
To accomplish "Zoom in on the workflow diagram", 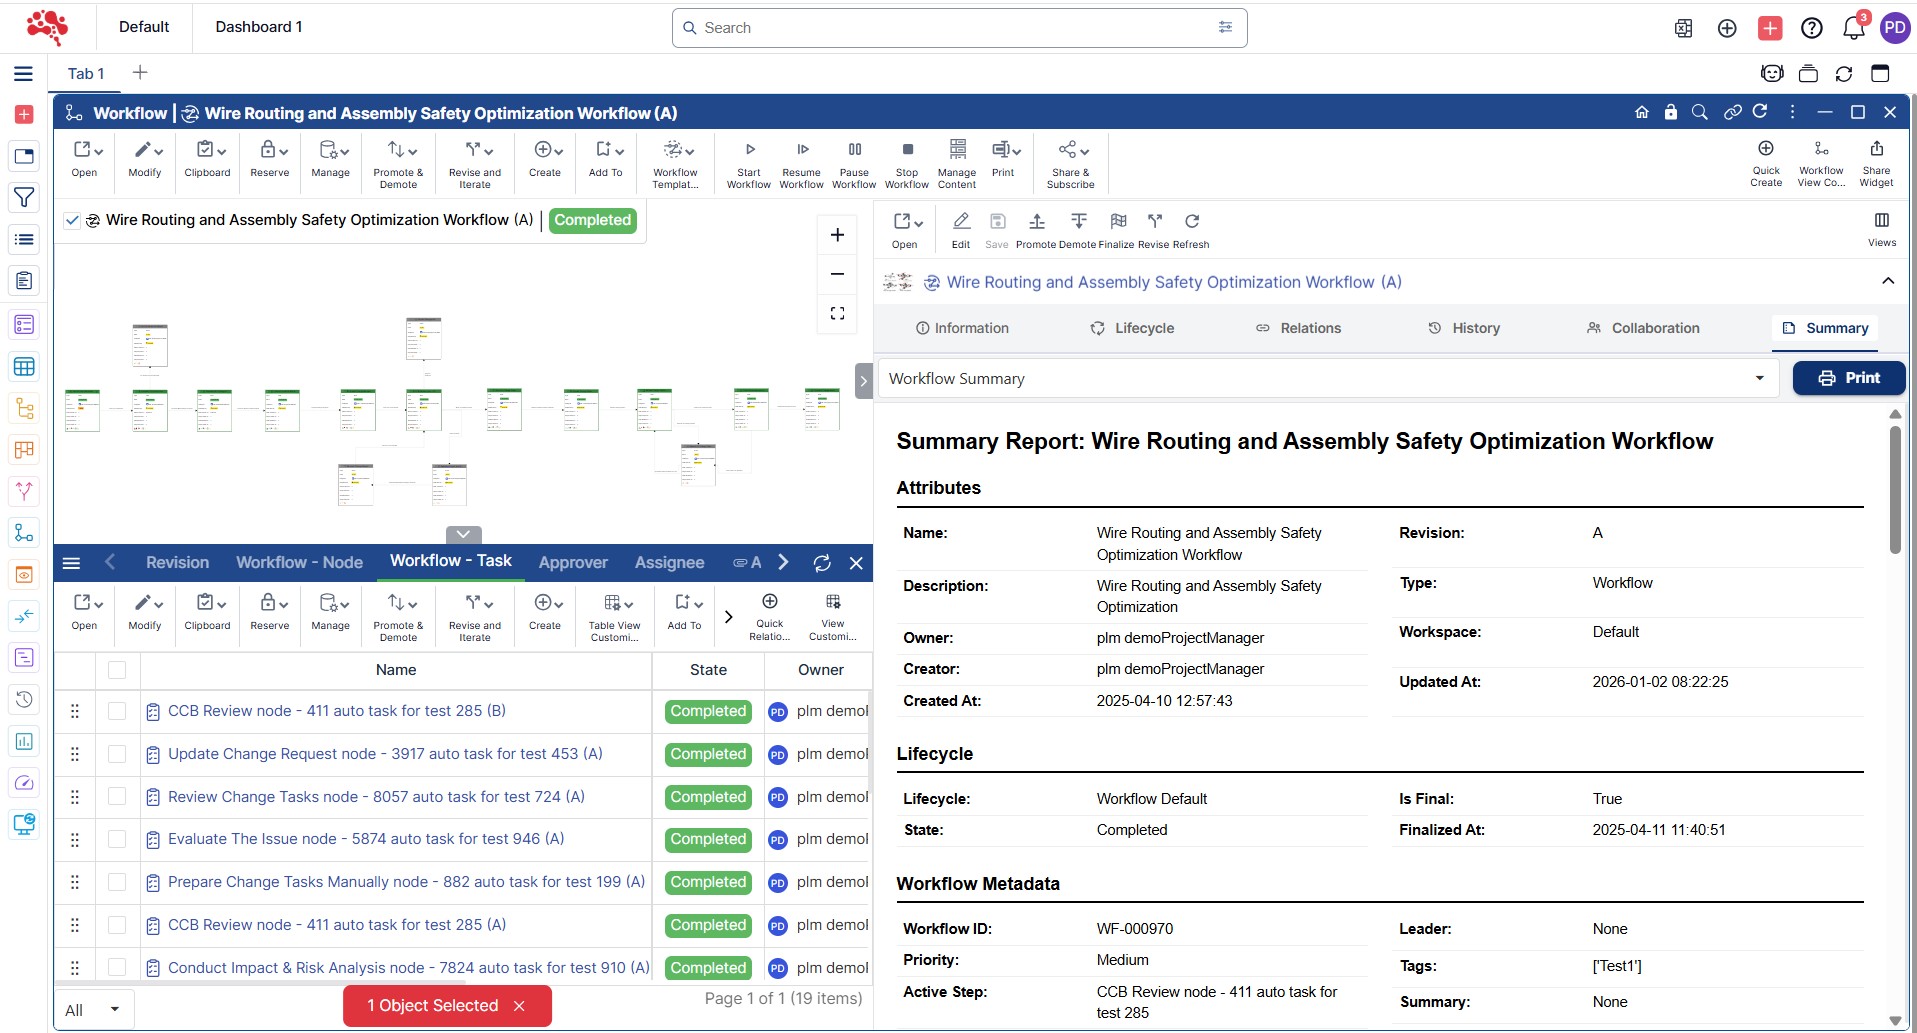I will [837, 235].
